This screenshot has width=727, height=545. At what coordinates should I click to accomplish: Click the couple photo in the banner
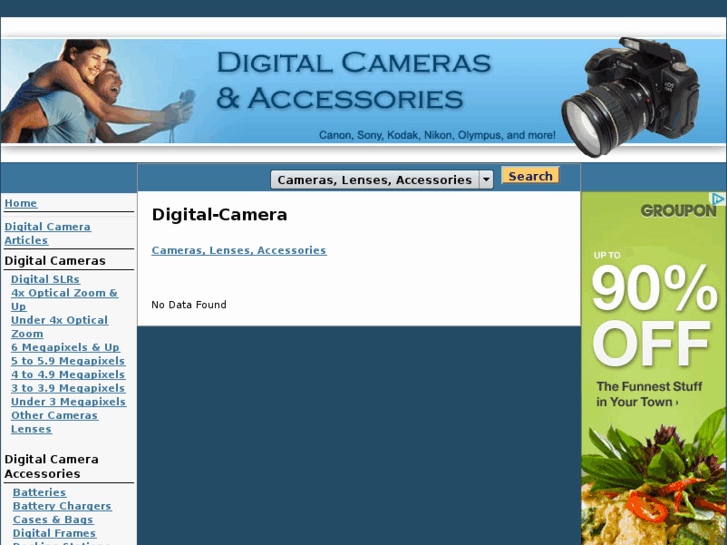pyautogui.click(x=97, y=91)
